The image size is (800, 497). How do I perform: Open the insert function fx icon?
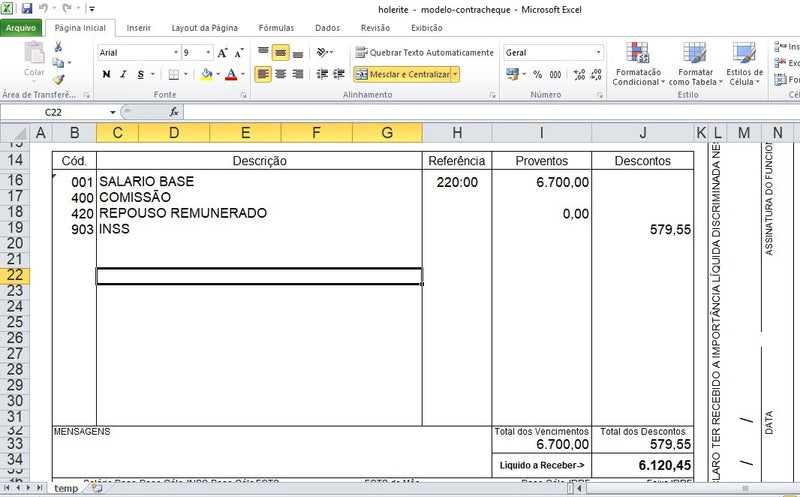tap(174, 112)
